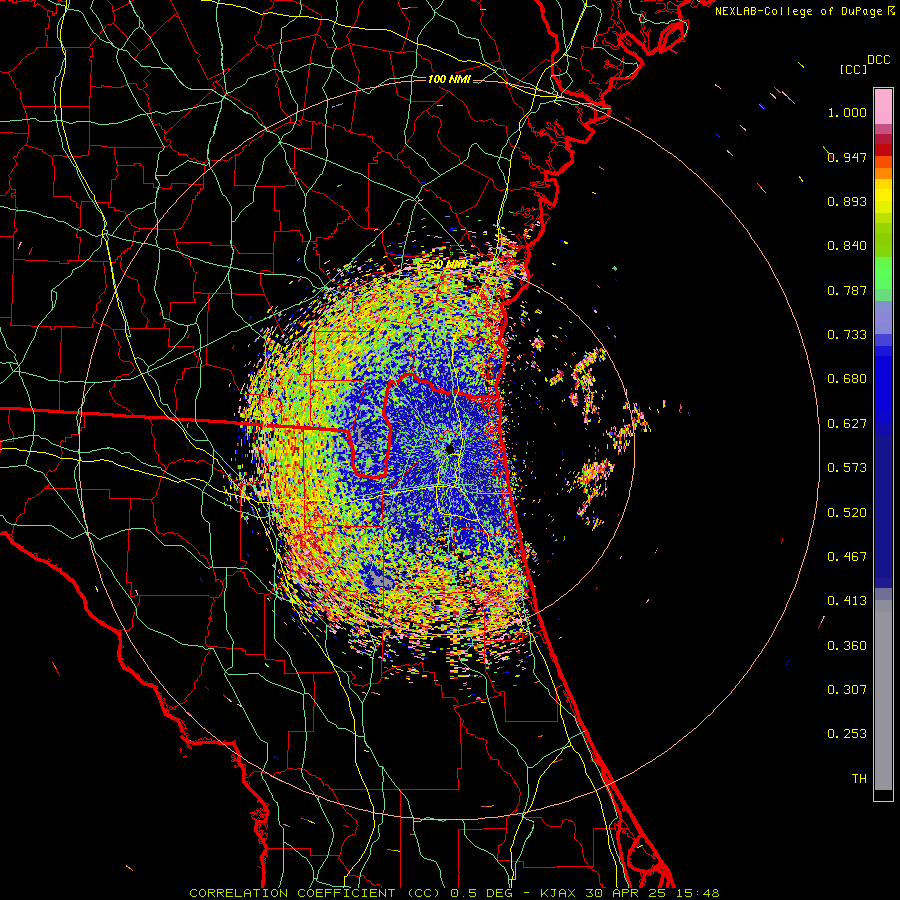The width and height of the screenshot is (900, 900).
Task: Click the black KJAX radar site dot
Action: 450,449
